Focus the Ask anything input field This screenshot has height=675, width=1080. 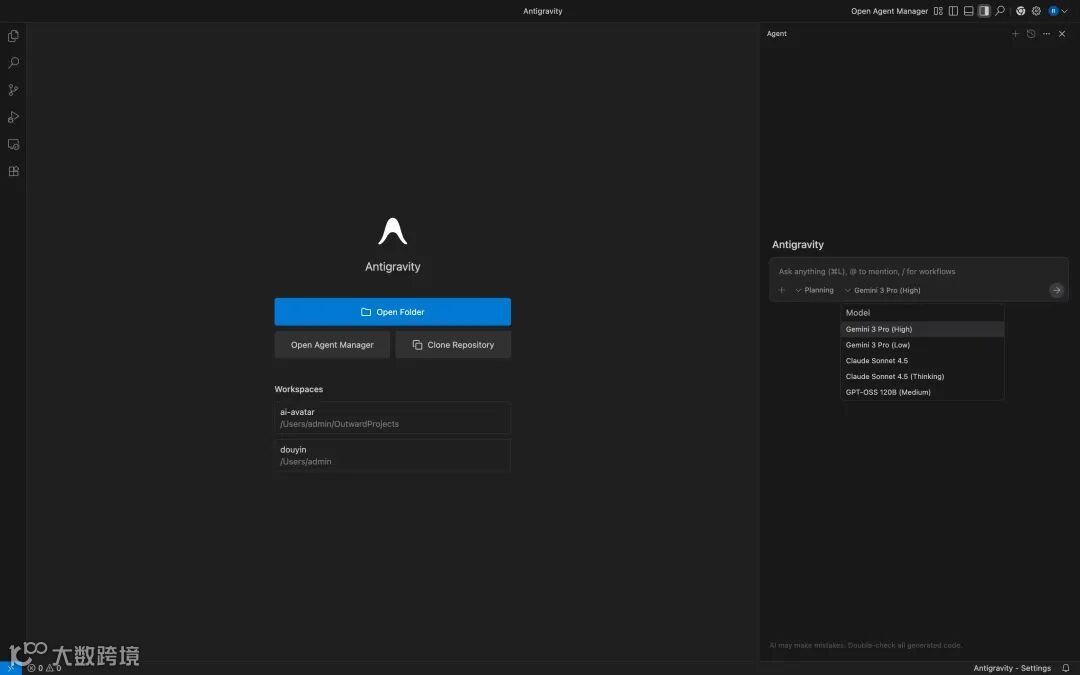[919, 271]
